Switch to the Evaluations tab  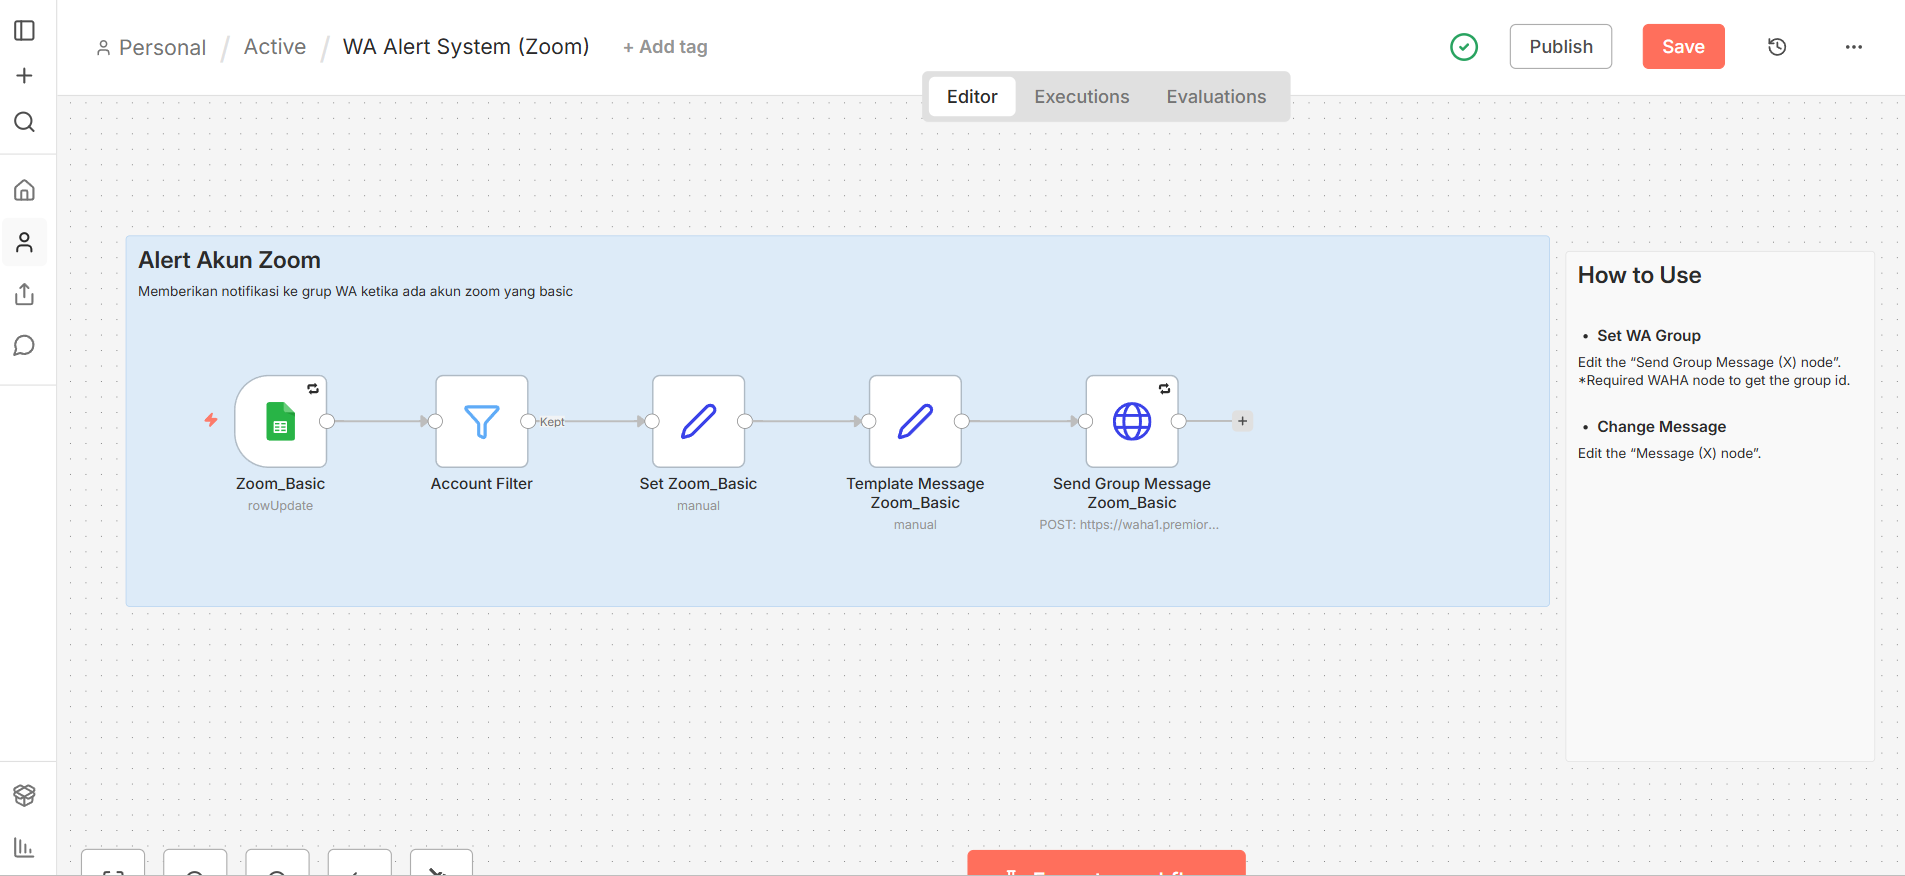(x=1216, y=97)
